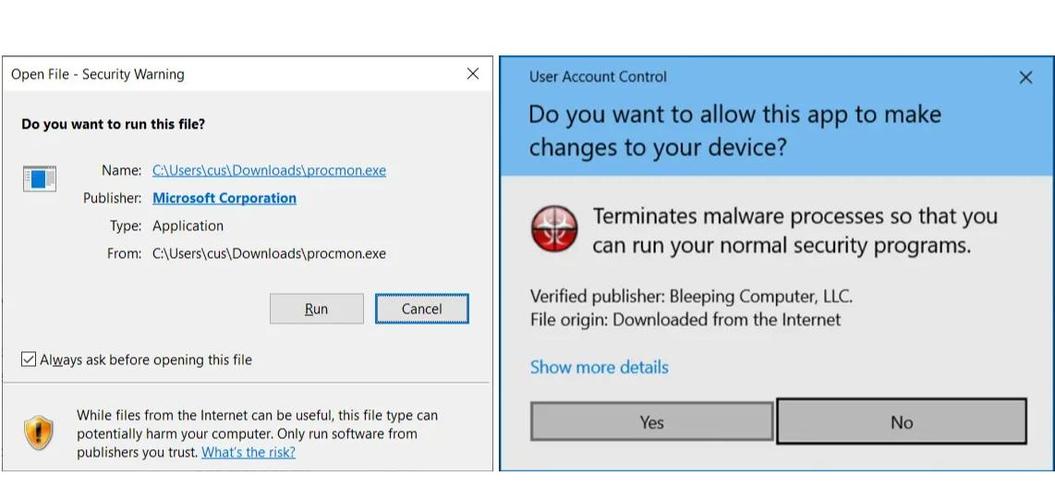Close the Open File Security Warning dialog
1055x500 pixels.
(473, 74)
